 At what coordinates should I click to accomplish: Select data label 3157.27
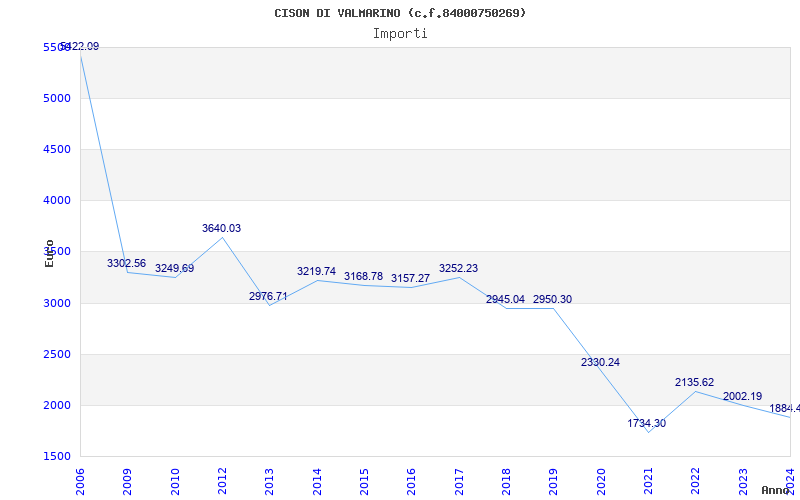pos(410,279)
